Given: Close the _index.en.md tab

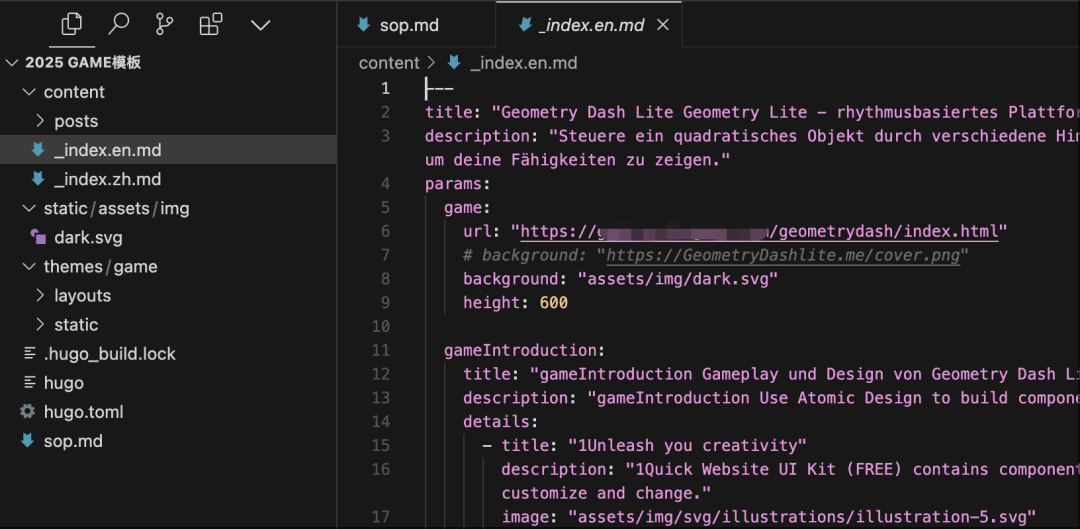Looking at the screenshot, I should click(663, 25).
